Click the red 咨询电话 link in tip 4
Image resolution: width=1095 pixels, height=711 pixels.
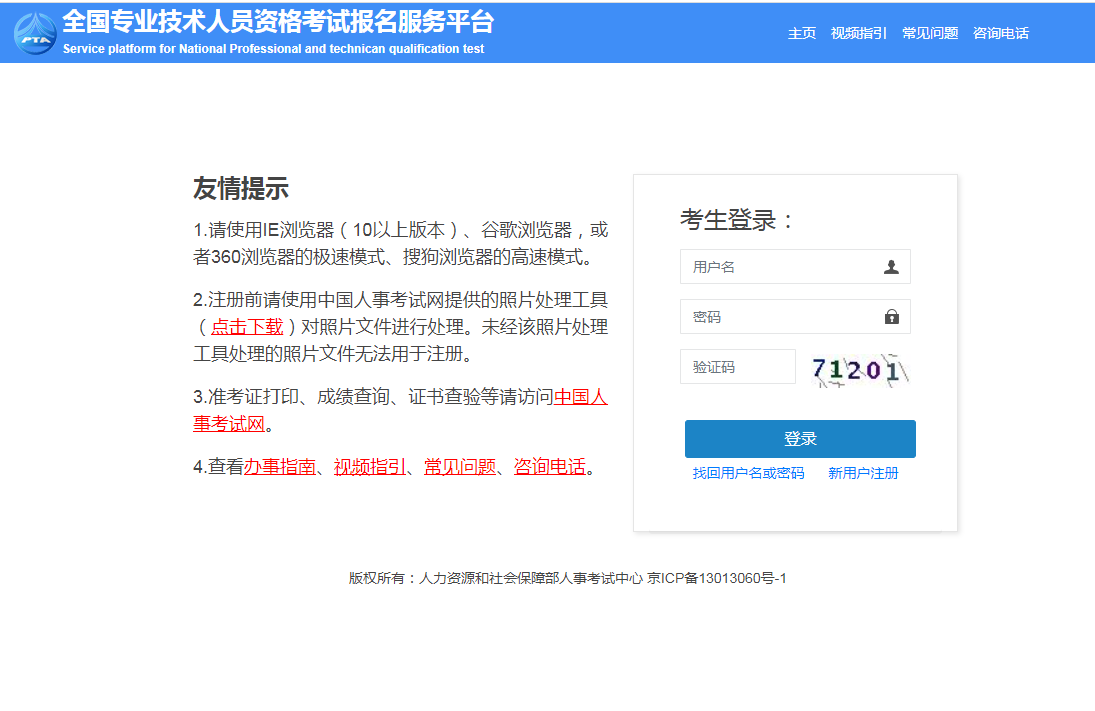click(549, 467)
